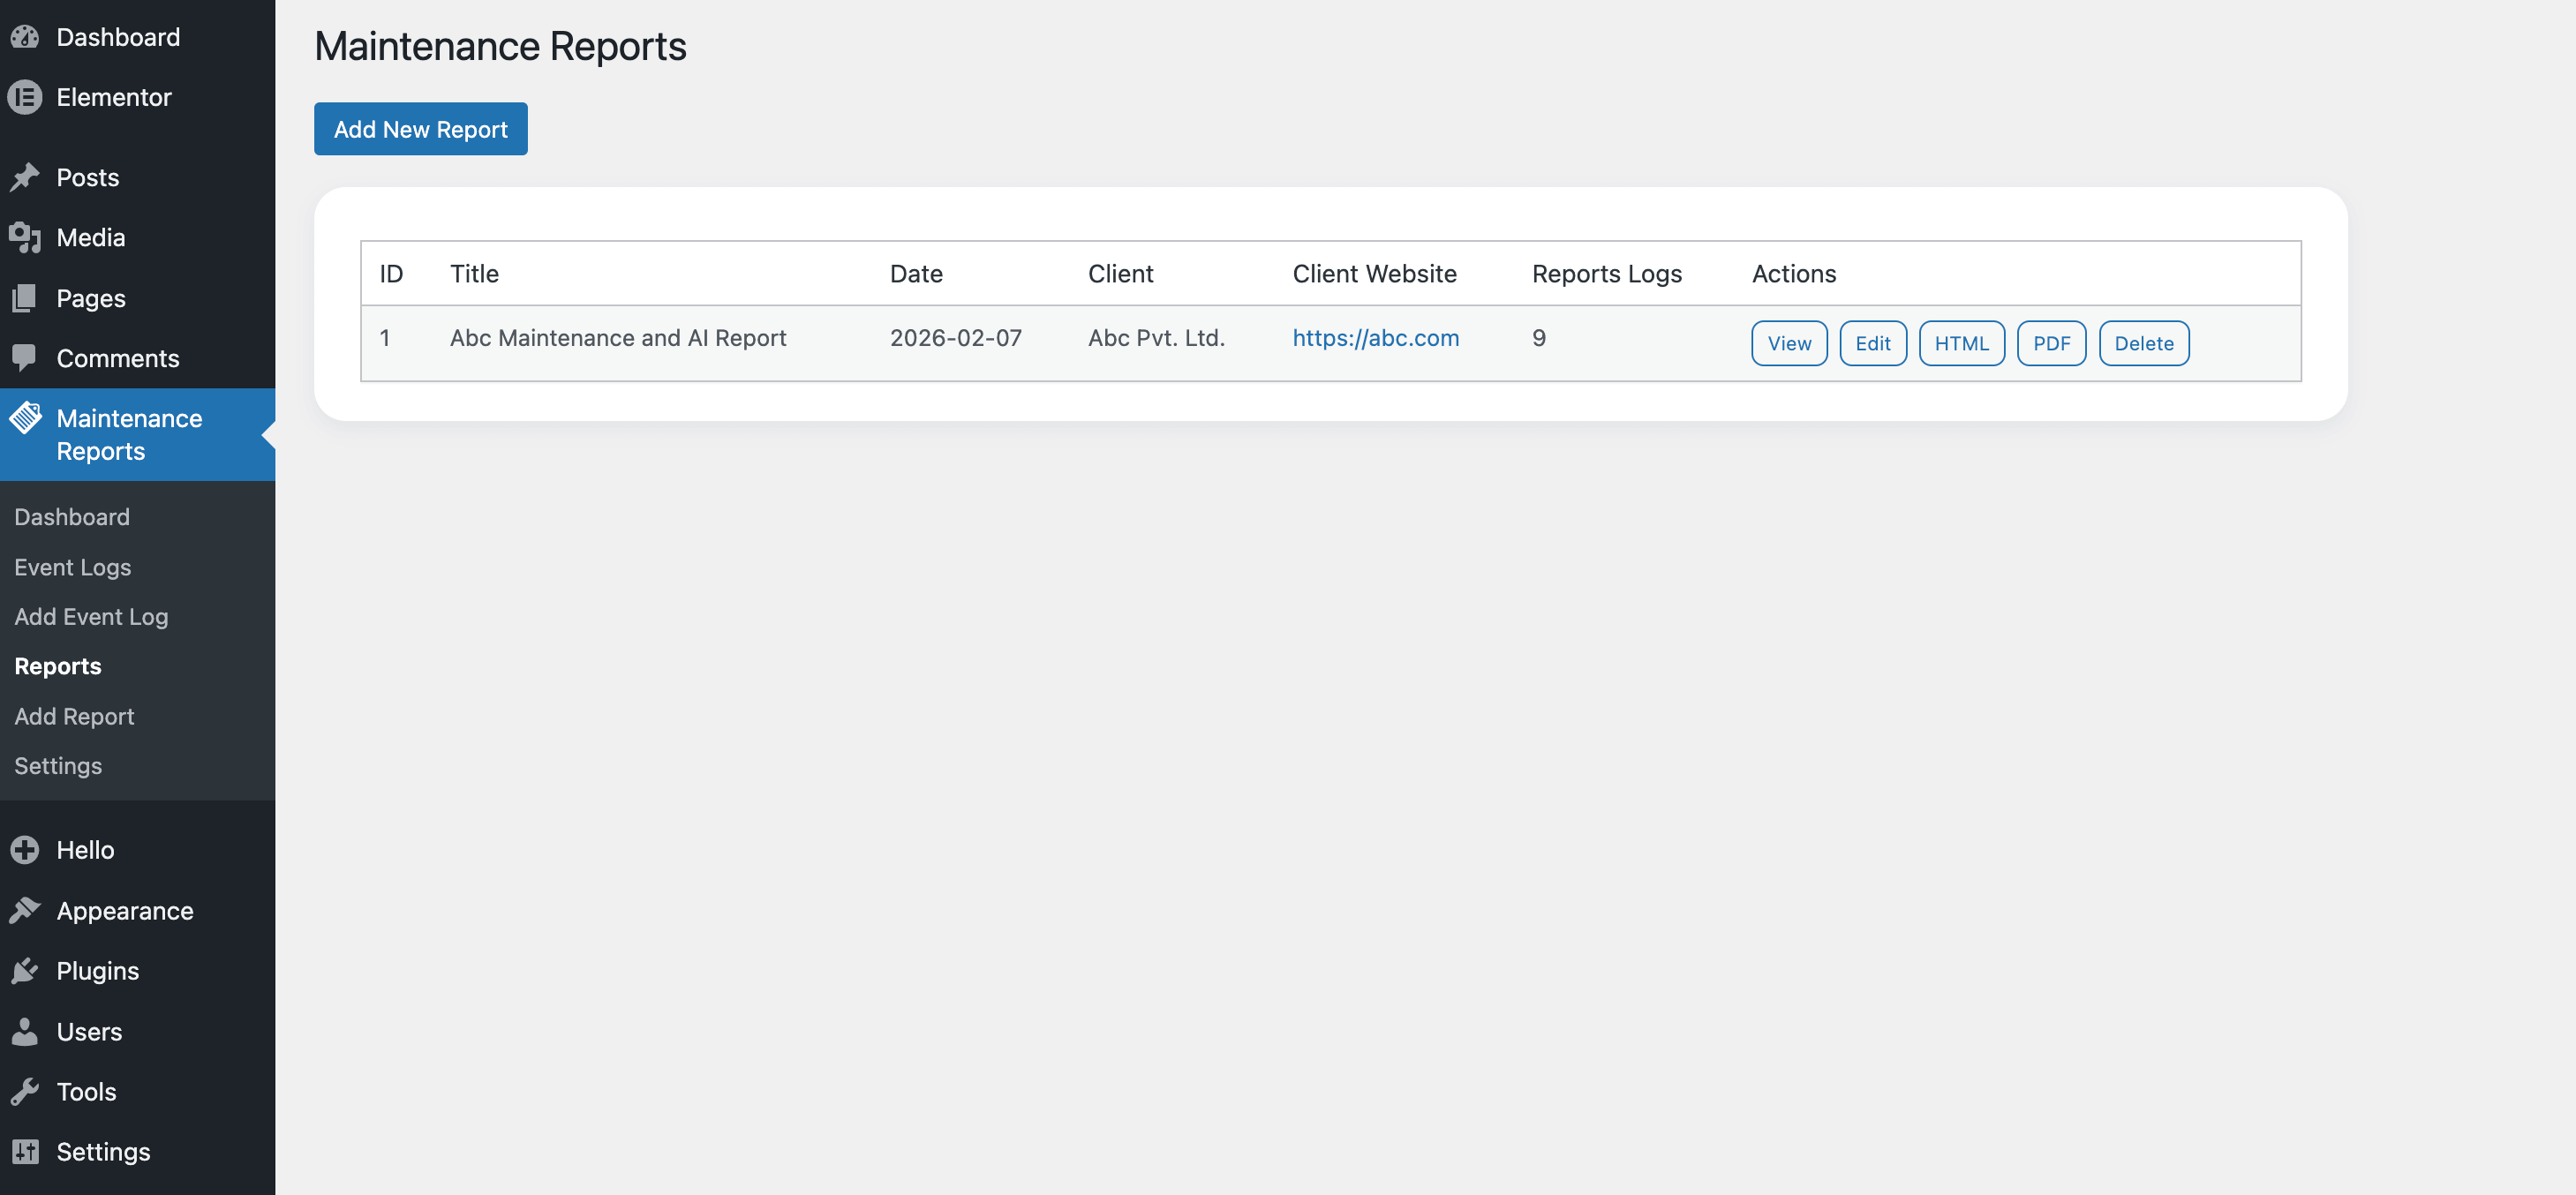Viewport: 2576px width, 1195px height.
Task: Click the Appearance paintbrush icon
Action: [x=25, y=910]
